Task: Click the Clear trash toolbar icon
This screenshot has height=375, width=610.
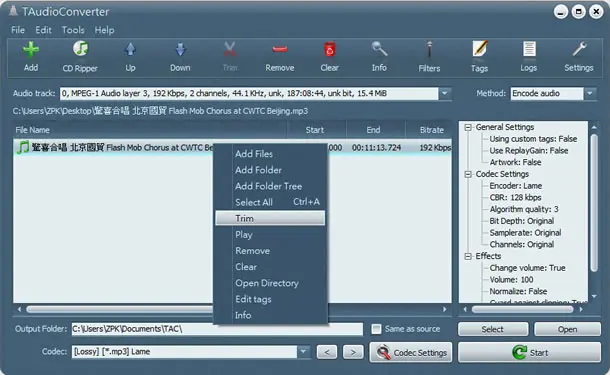Action: pos(330,49)
